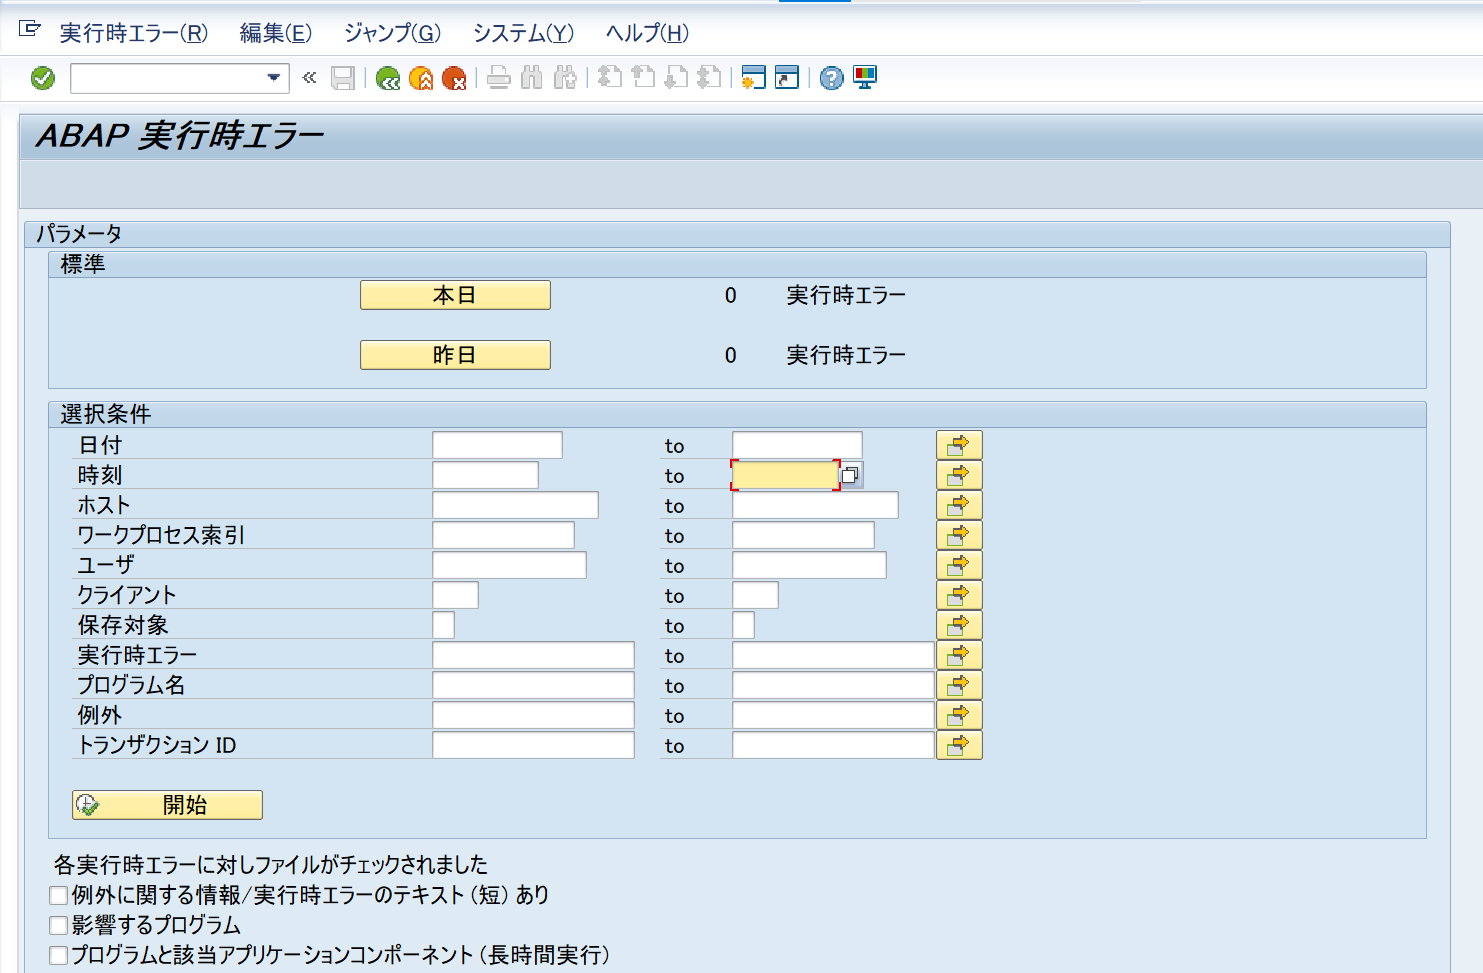The height and width of the screenshot is (973, 1483).
Task: Cancel using the red X icon
Action: (457, 77)
